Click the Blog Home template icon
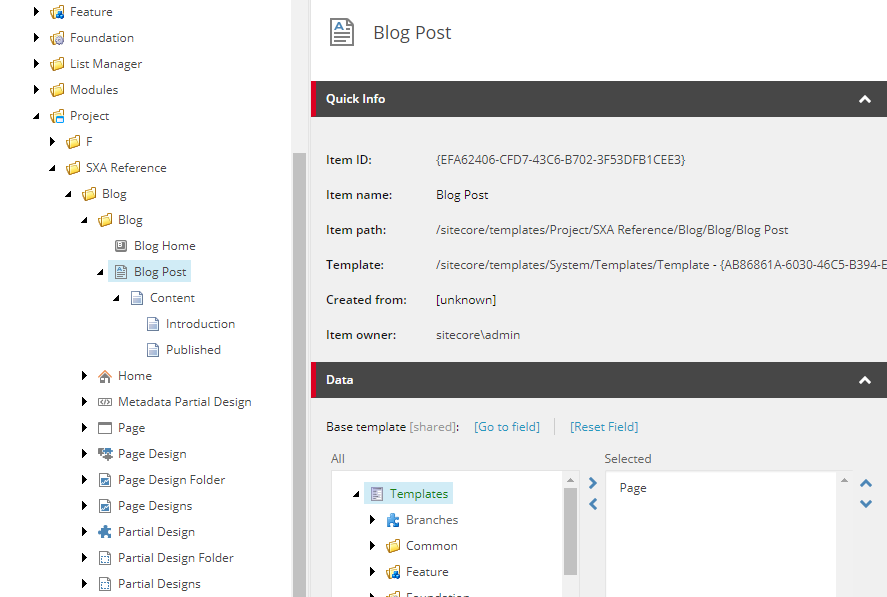The height and width of the screenshot is (597, 887). pos(121,246)
